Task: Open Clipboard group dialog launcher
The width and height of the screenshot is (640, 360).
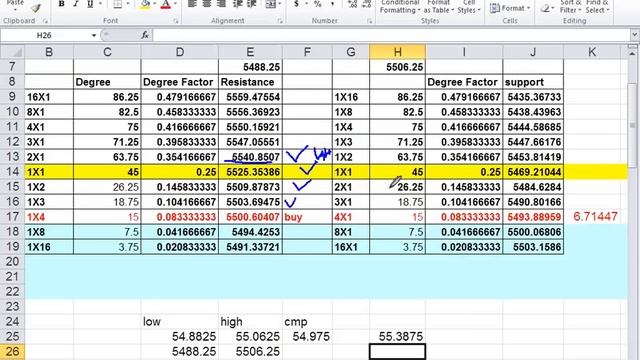Action: click(x=46, y=21)
